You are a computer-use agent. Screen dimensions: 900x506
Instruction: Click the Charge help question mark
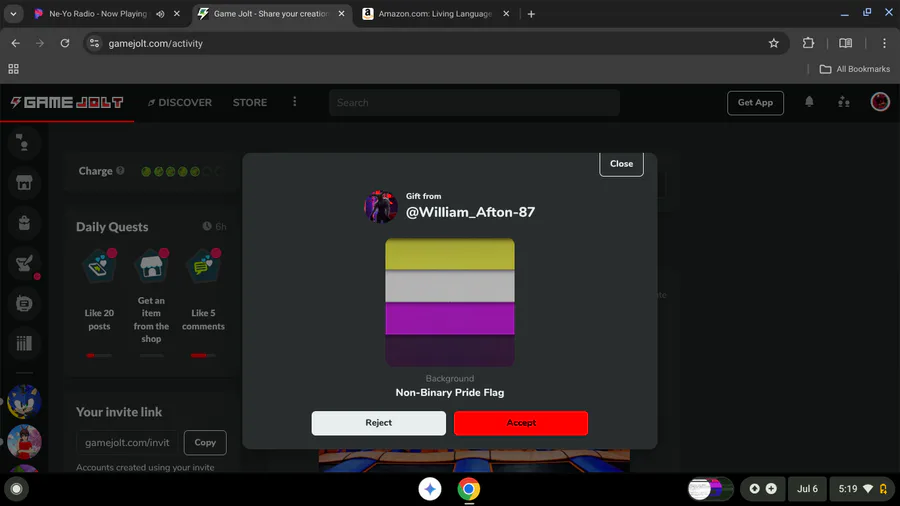(x=120, y=170)
